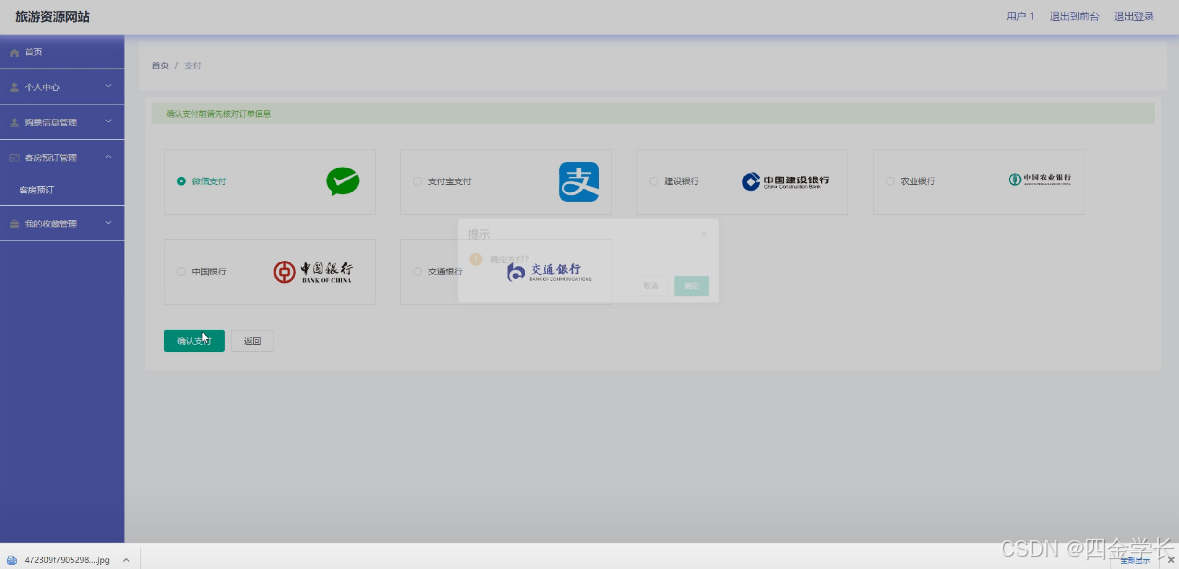The height and width of the screenshot is (569, 1179).
Task: Click 退出登录 to log out
Action: coord(1134,17)
